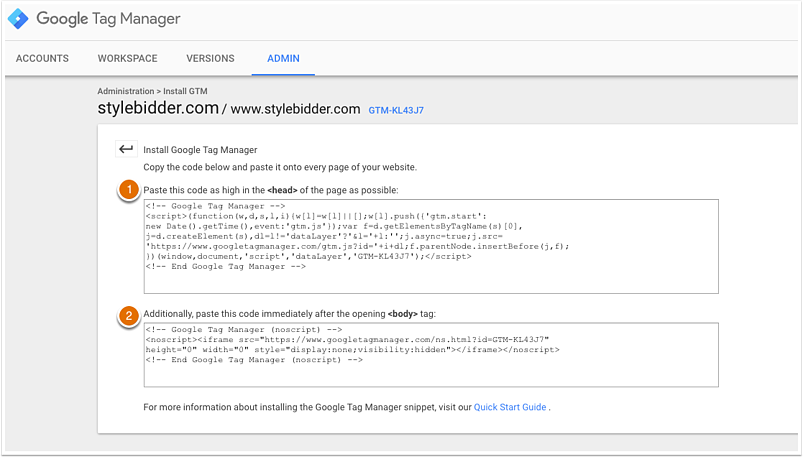Open the Quick Start Guide link
This screenshot has height=457, width=803.
510,407
